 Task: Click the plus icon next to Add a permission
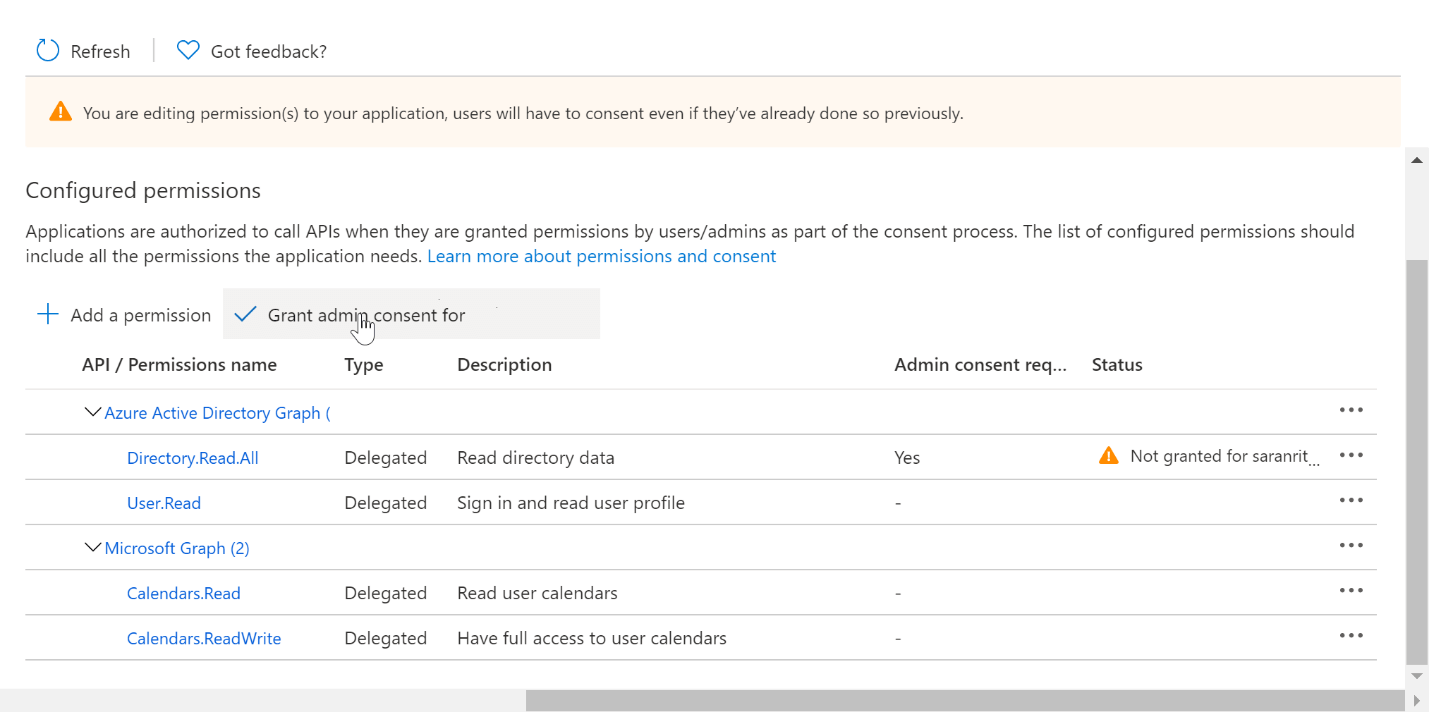[x=48, y=313]
